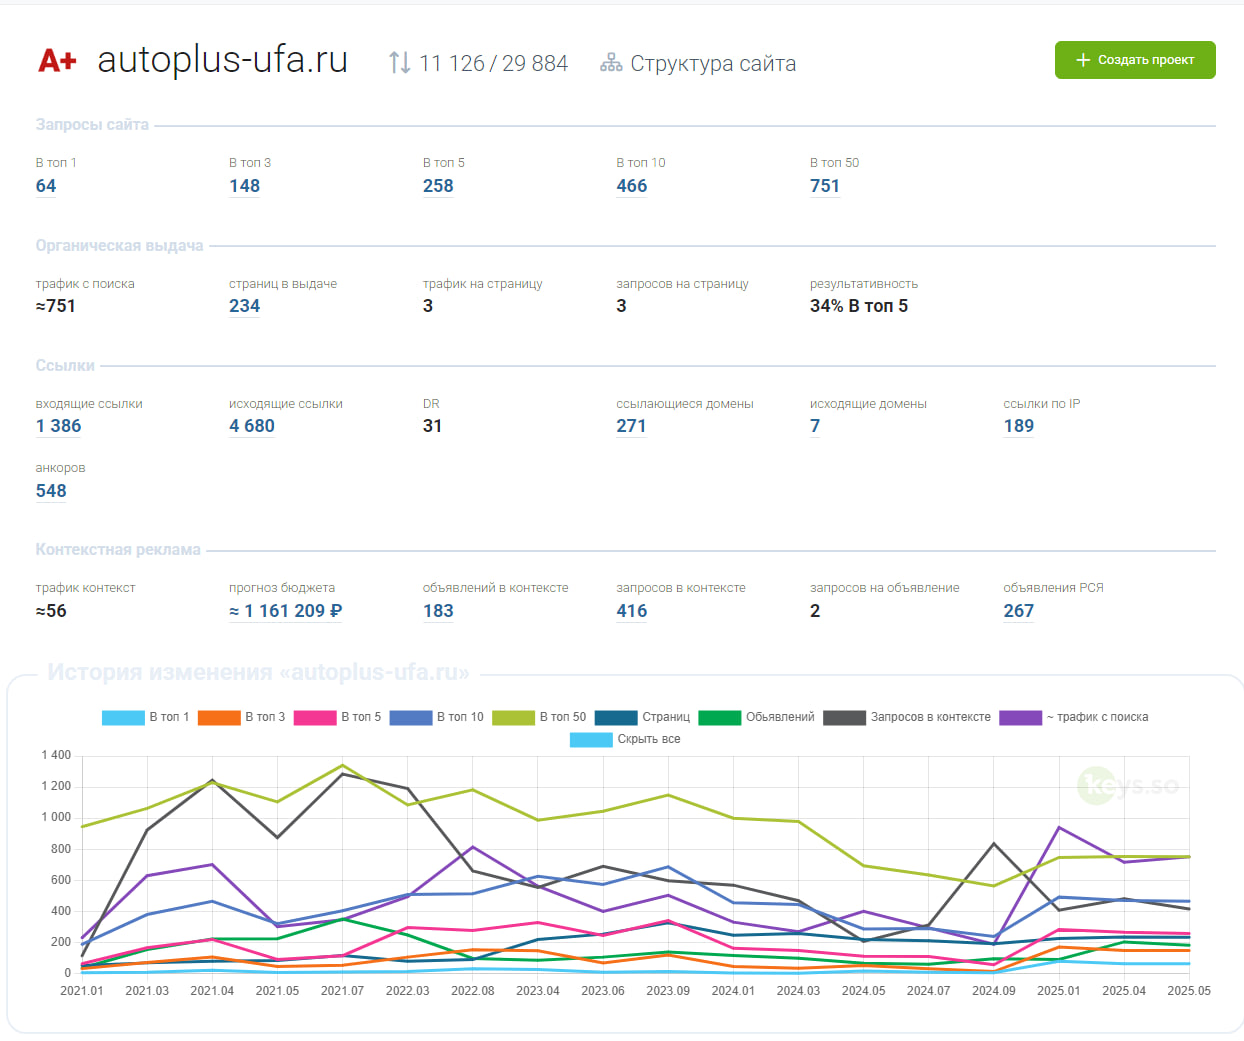Click the Запросы сайта section heading

(x=92, y=125)
